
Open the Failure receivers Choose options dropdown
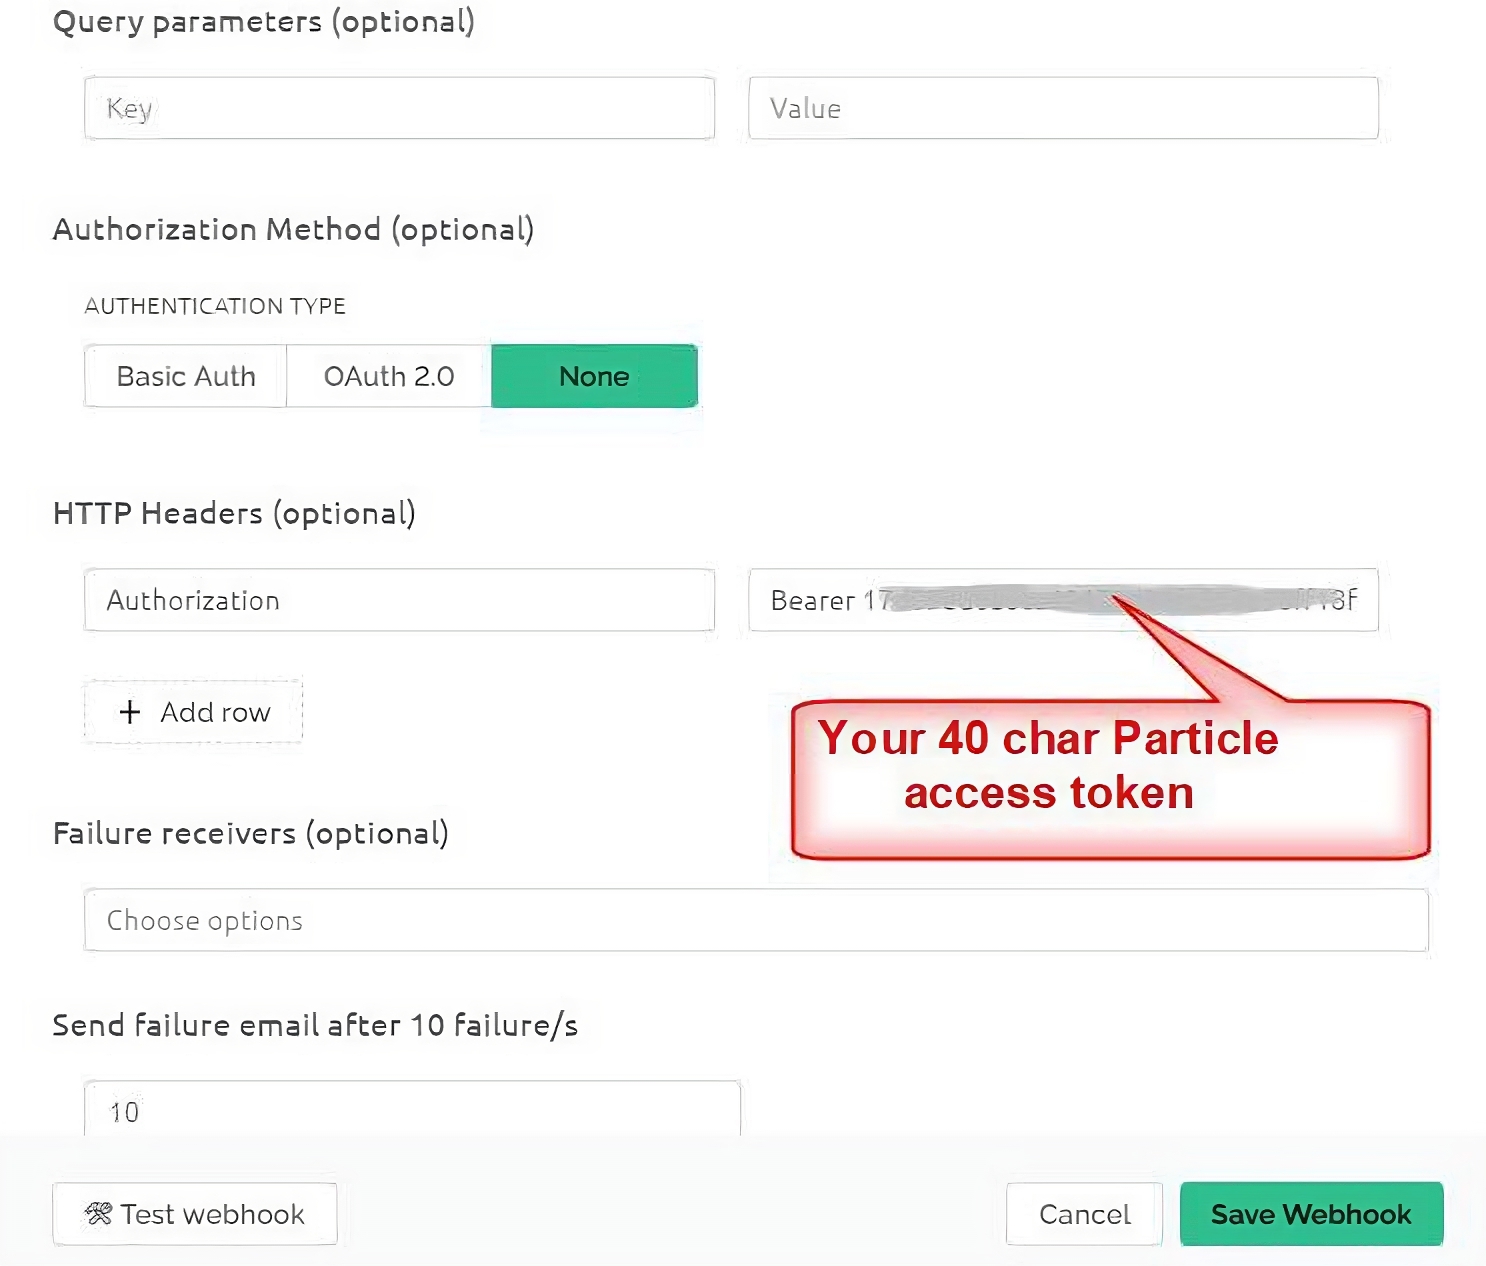[x=756, y=920]
